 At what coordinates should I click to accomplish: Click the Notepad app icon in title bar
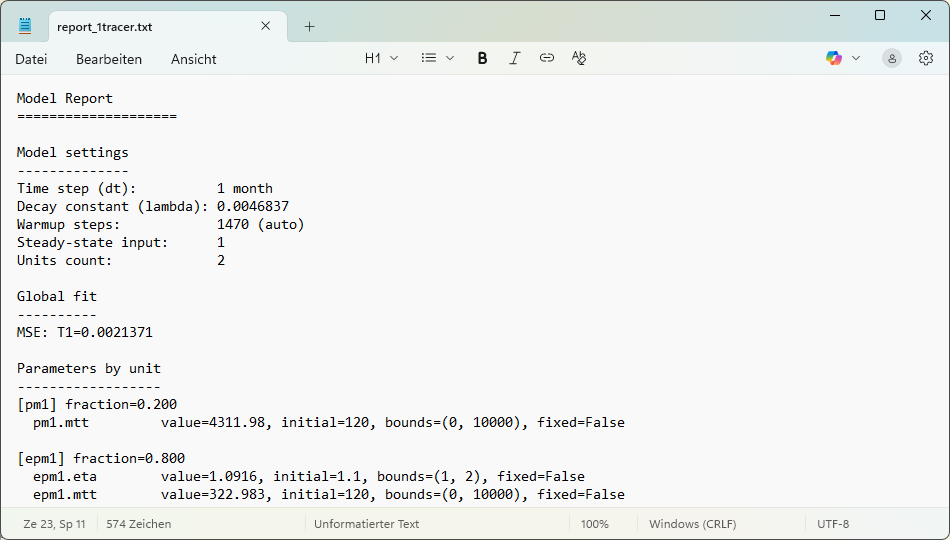click(x=25, y=26)
